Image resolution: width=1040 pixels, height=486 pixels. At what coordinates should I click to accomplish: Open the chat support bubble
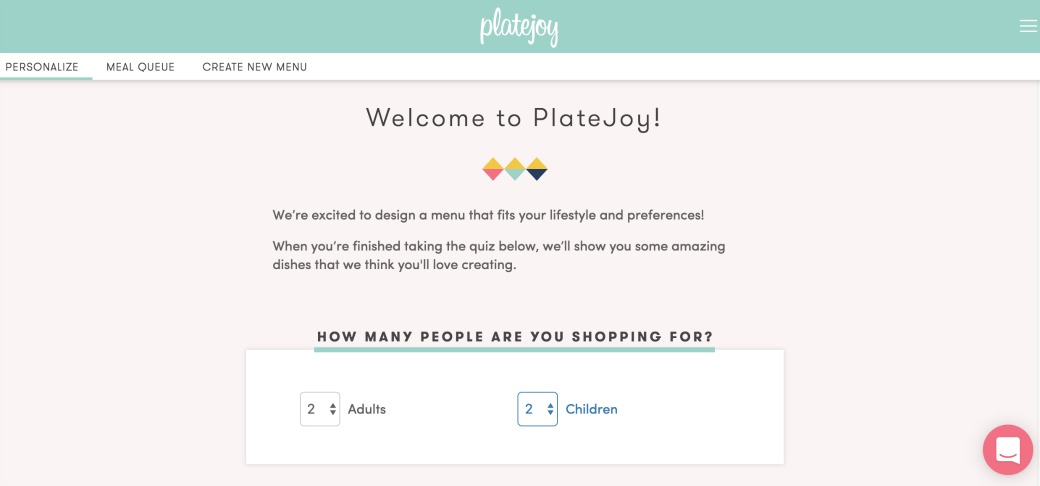1007,450
